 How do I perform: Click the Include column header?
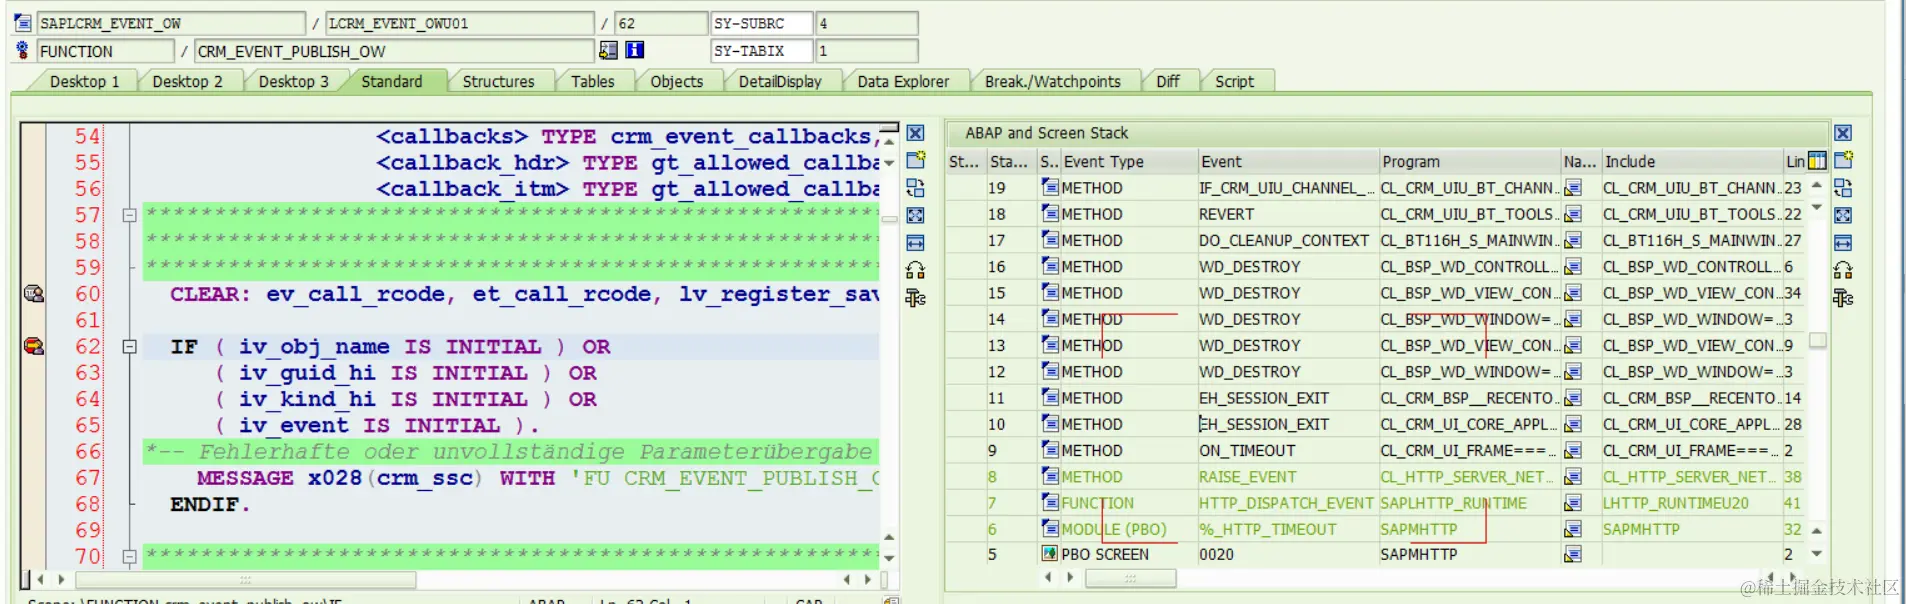(x=1692, y=161)
